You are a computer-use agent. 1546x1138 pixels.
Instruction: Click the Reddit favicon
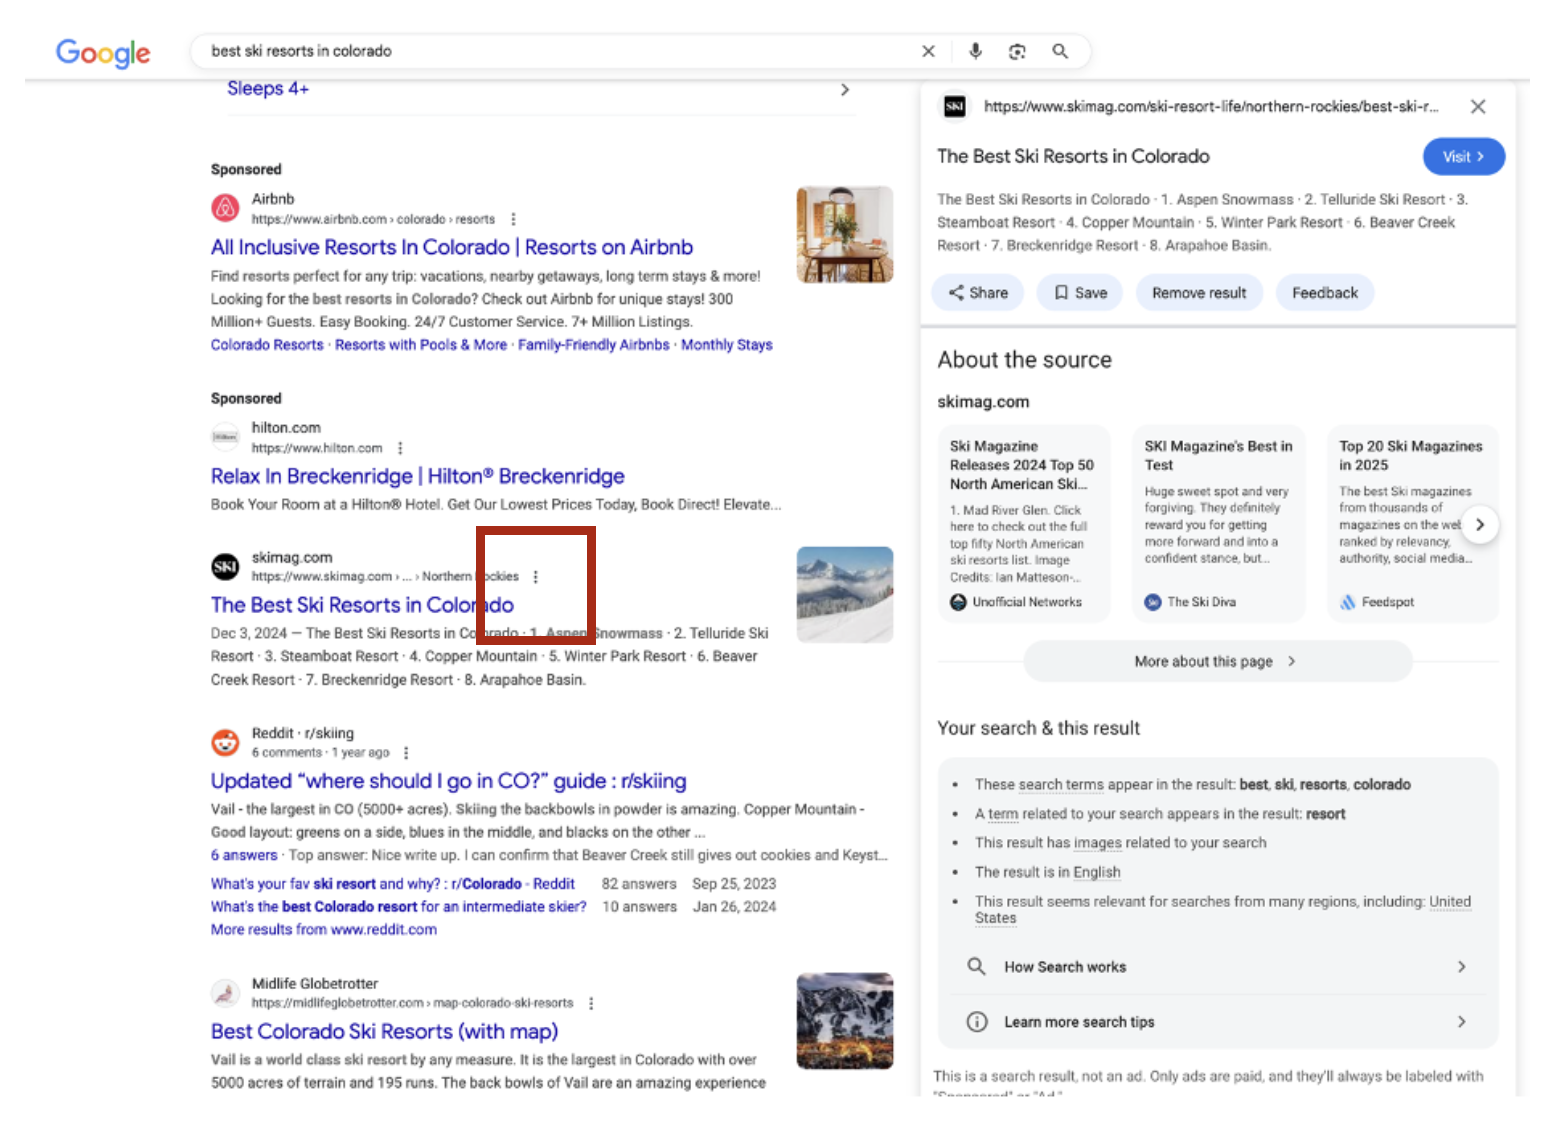coord(225,742)
